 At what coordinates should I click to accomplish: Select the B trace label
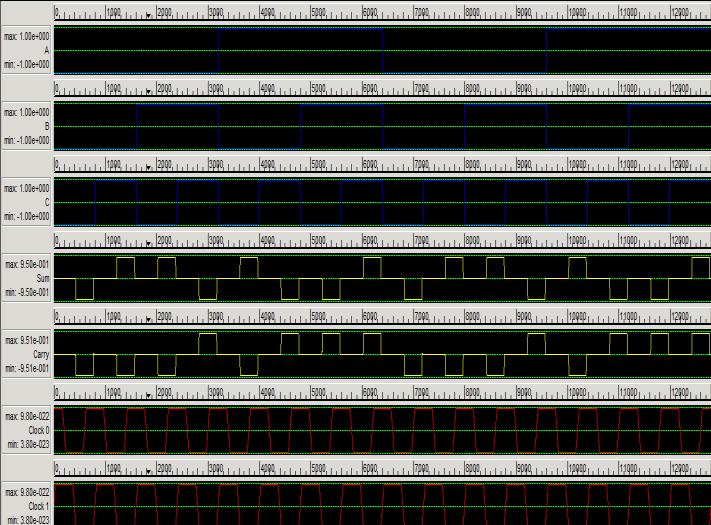[x=47, y=126]
